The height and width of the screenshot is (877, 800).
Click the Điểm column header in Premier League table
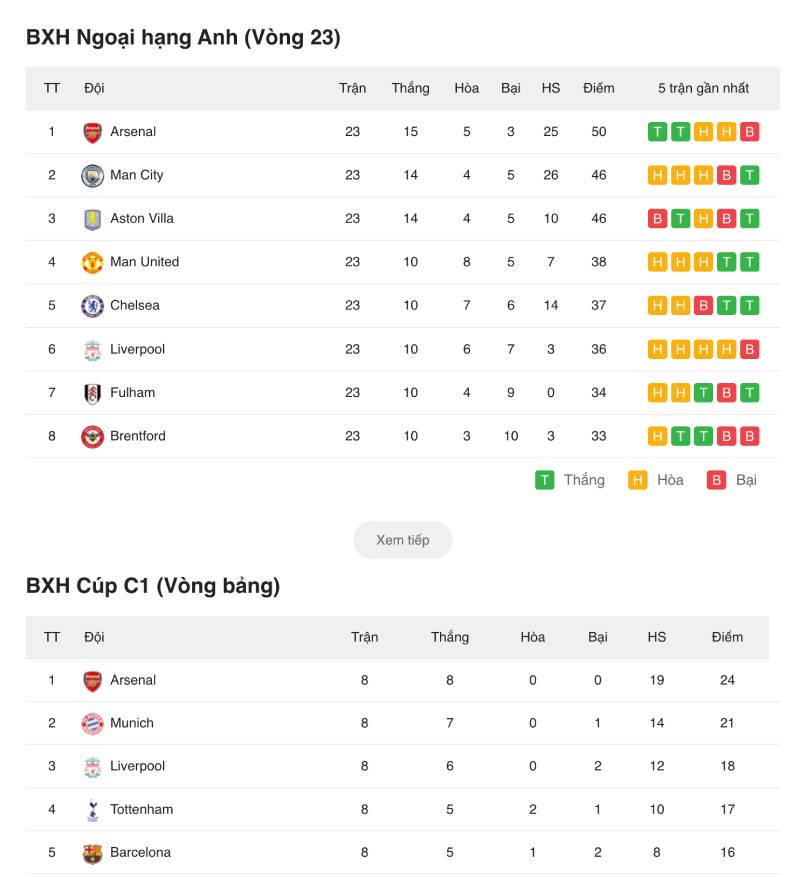[x=599, y=88]
